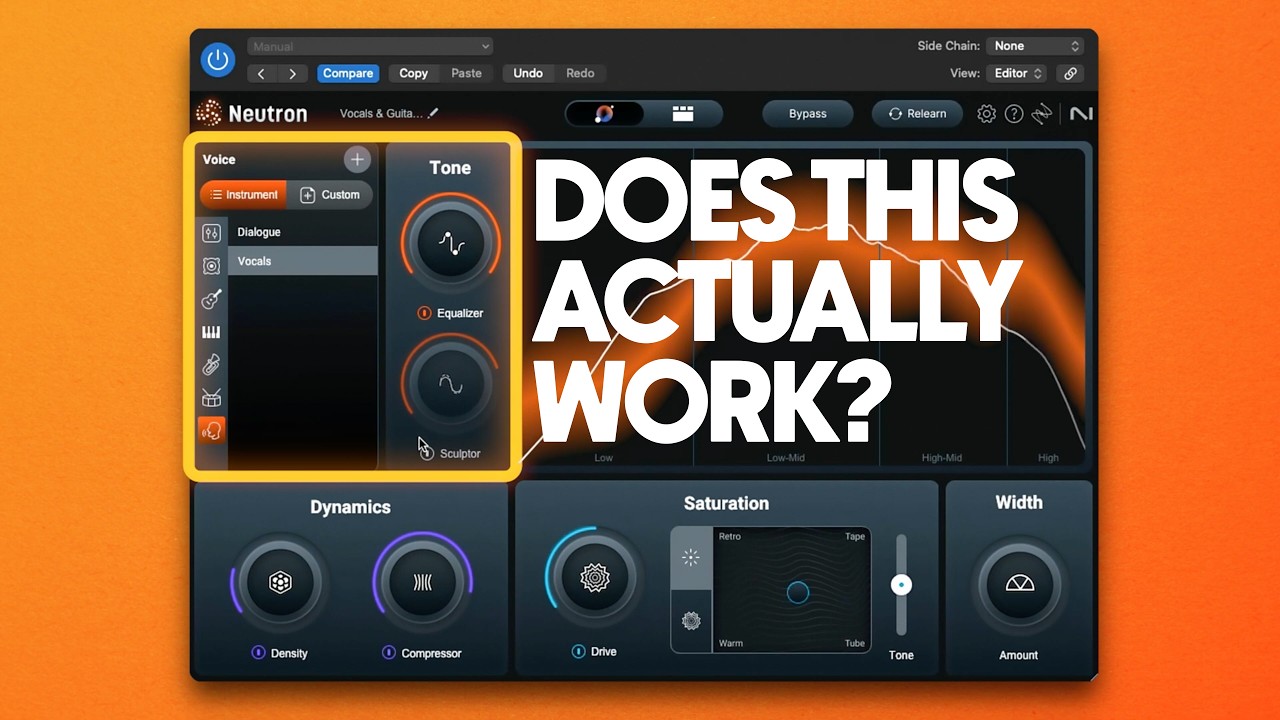Screen dimensions: 1280x720
Task: Click the Neutron logo
Action: point(252,113)
